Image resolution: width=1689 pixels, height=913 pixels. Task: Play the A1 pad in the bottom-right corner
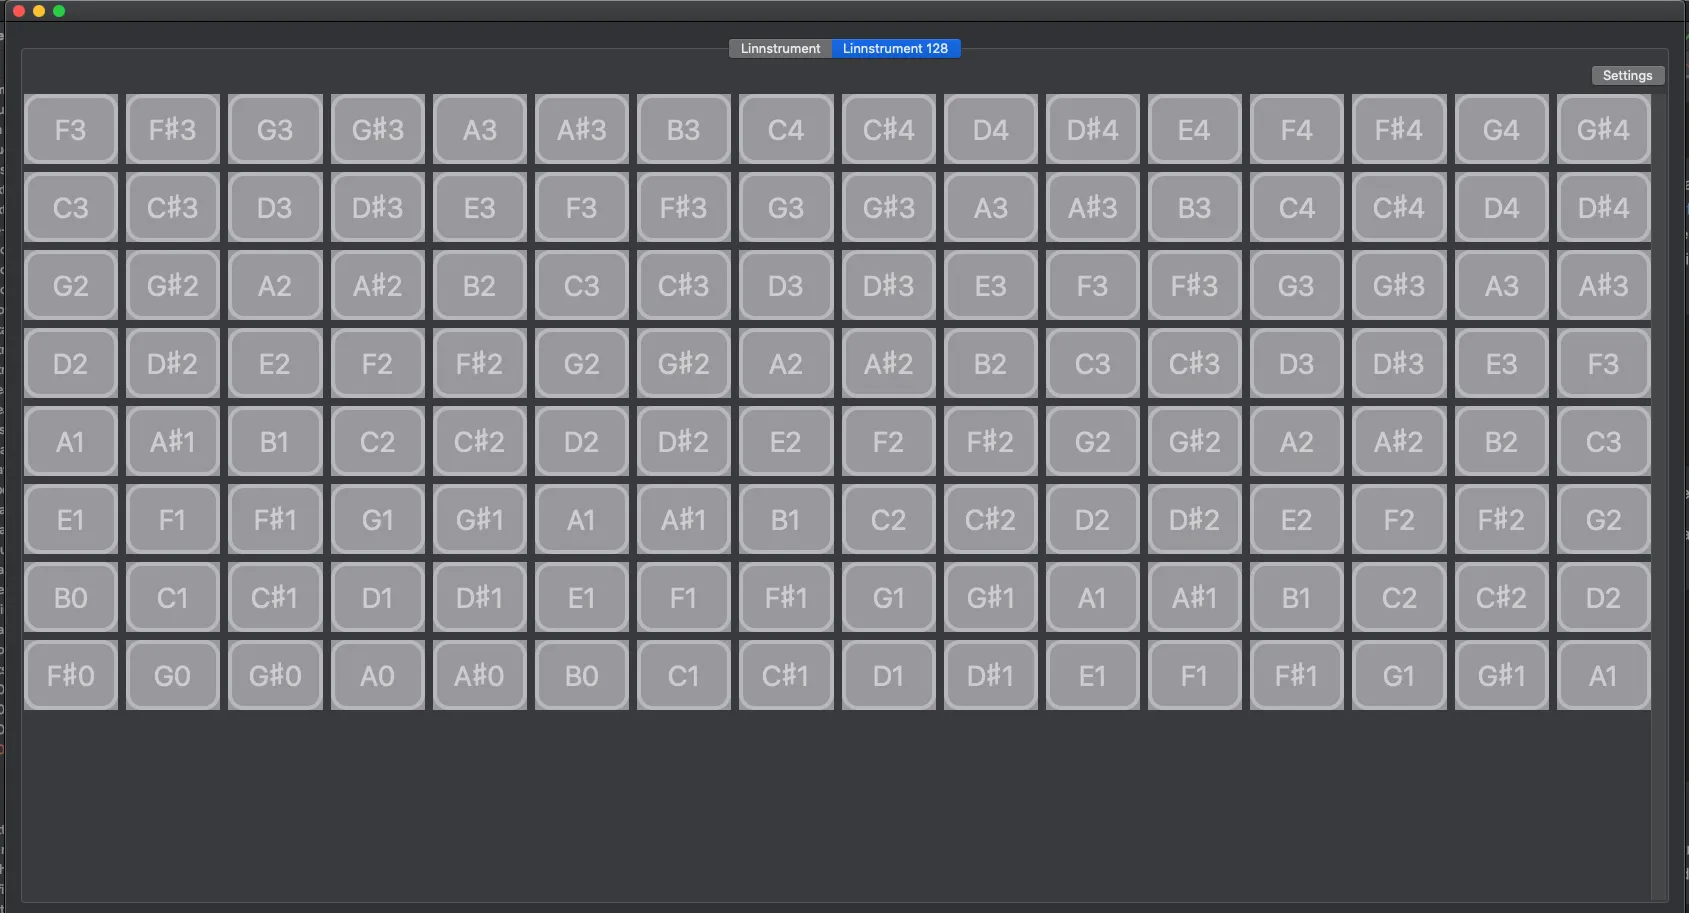click(x=1602, y=675)
